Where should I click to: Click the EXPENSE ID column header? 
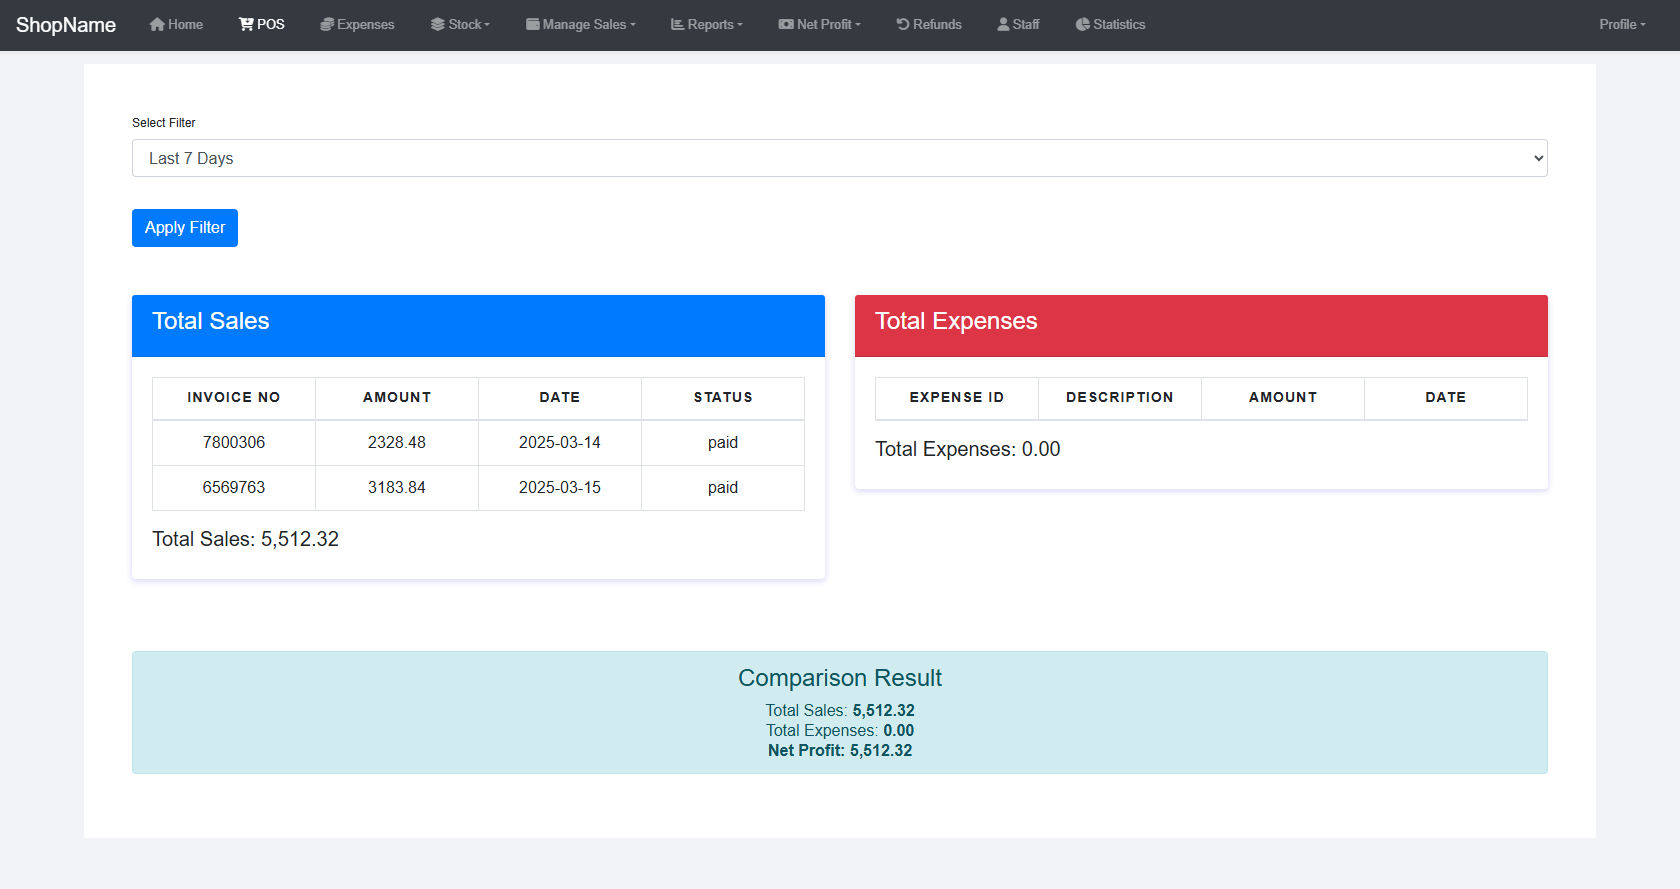(x=957, y=398)
